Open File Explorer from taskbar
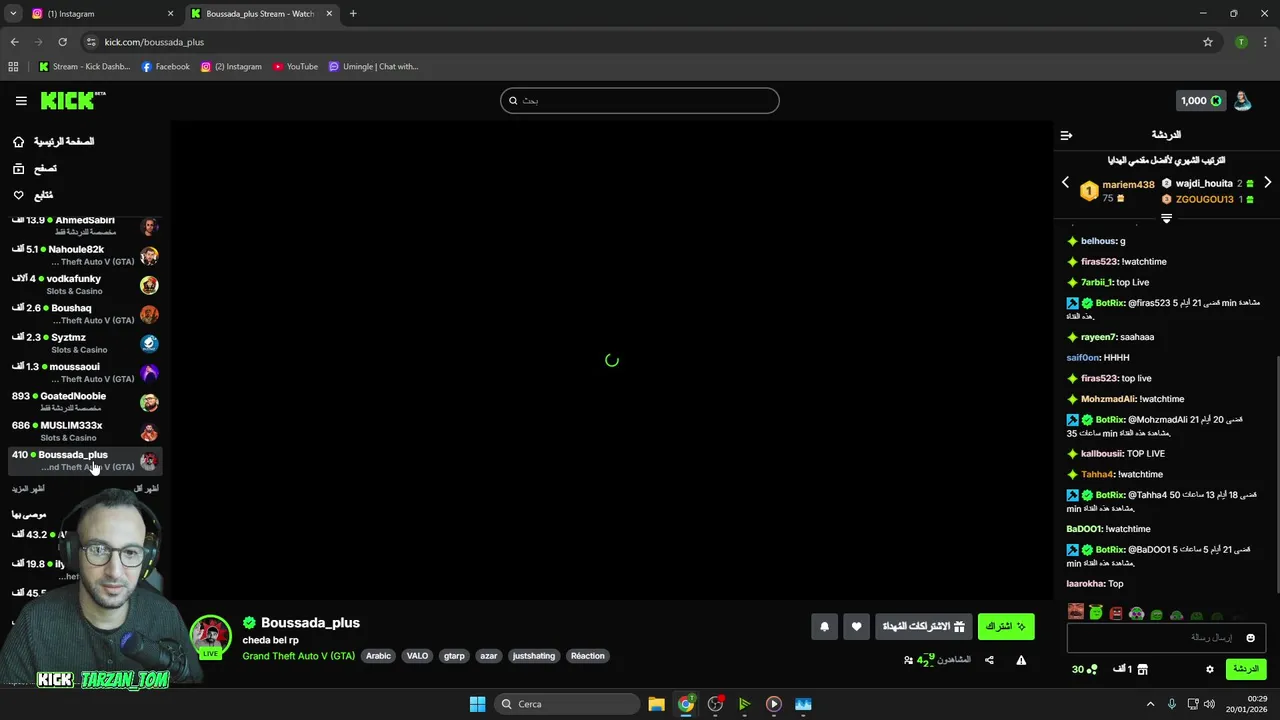This screenshot has width=1280, height=720. click(x=656, y=704)
